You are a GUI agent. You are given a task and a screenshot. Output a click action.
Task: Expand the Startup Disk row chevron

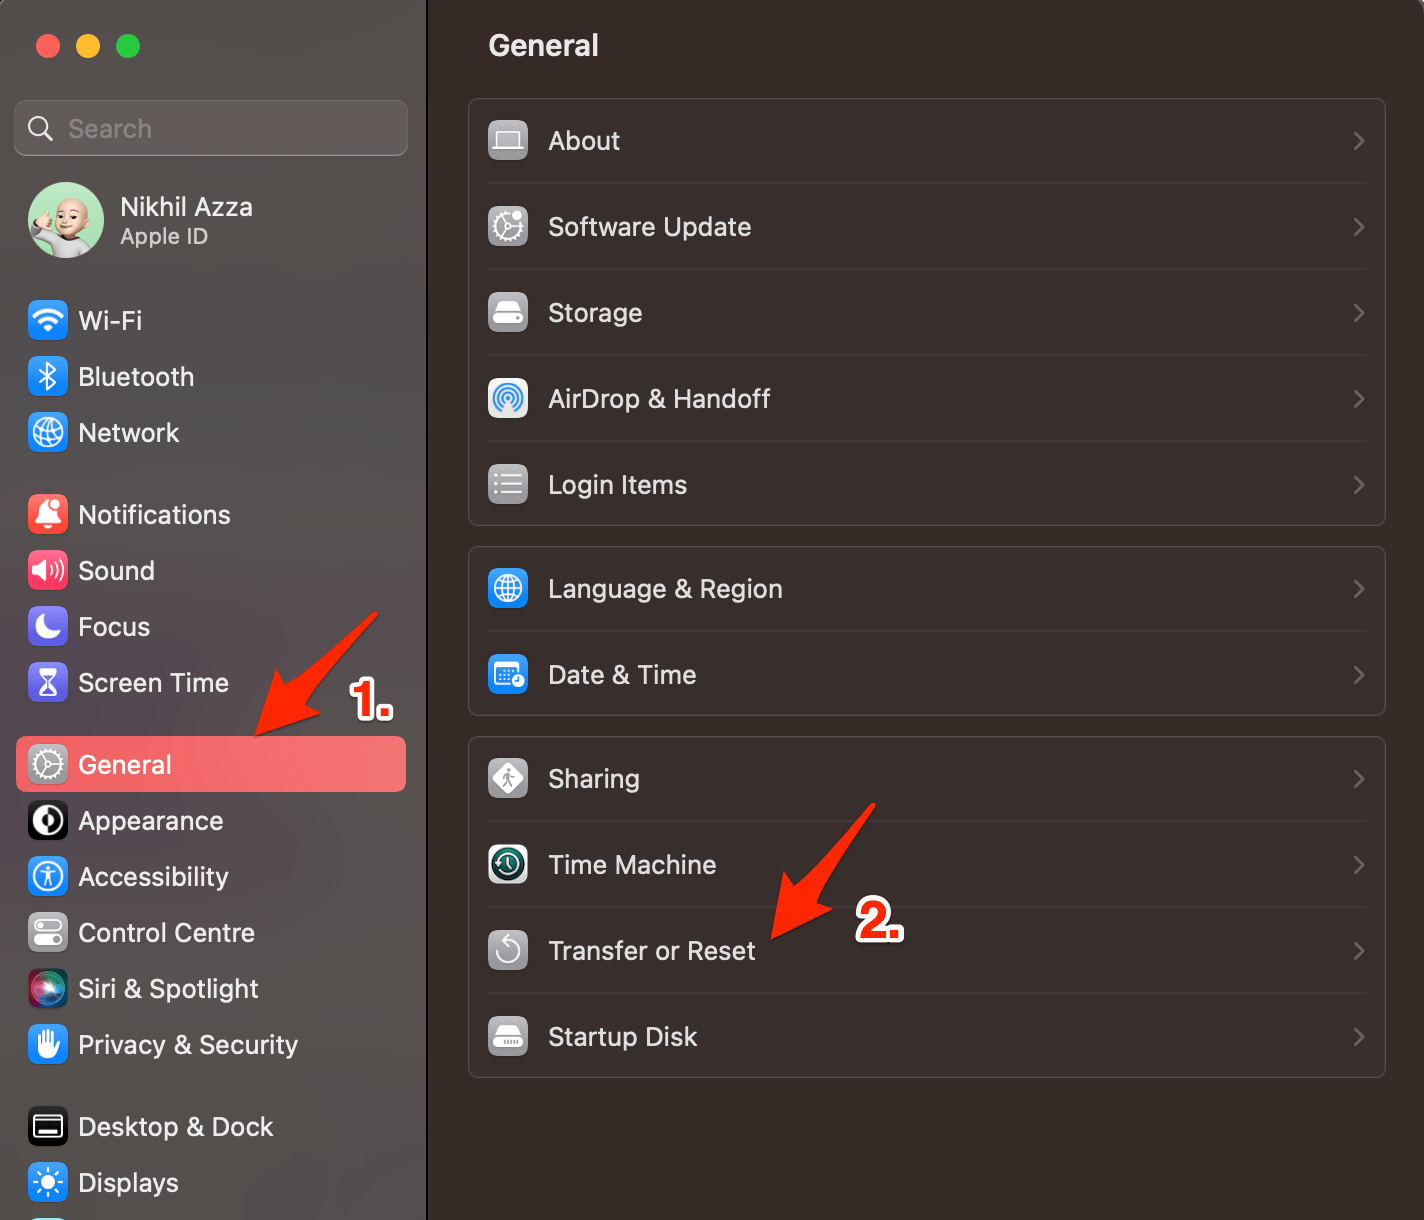[1359, 1037]
